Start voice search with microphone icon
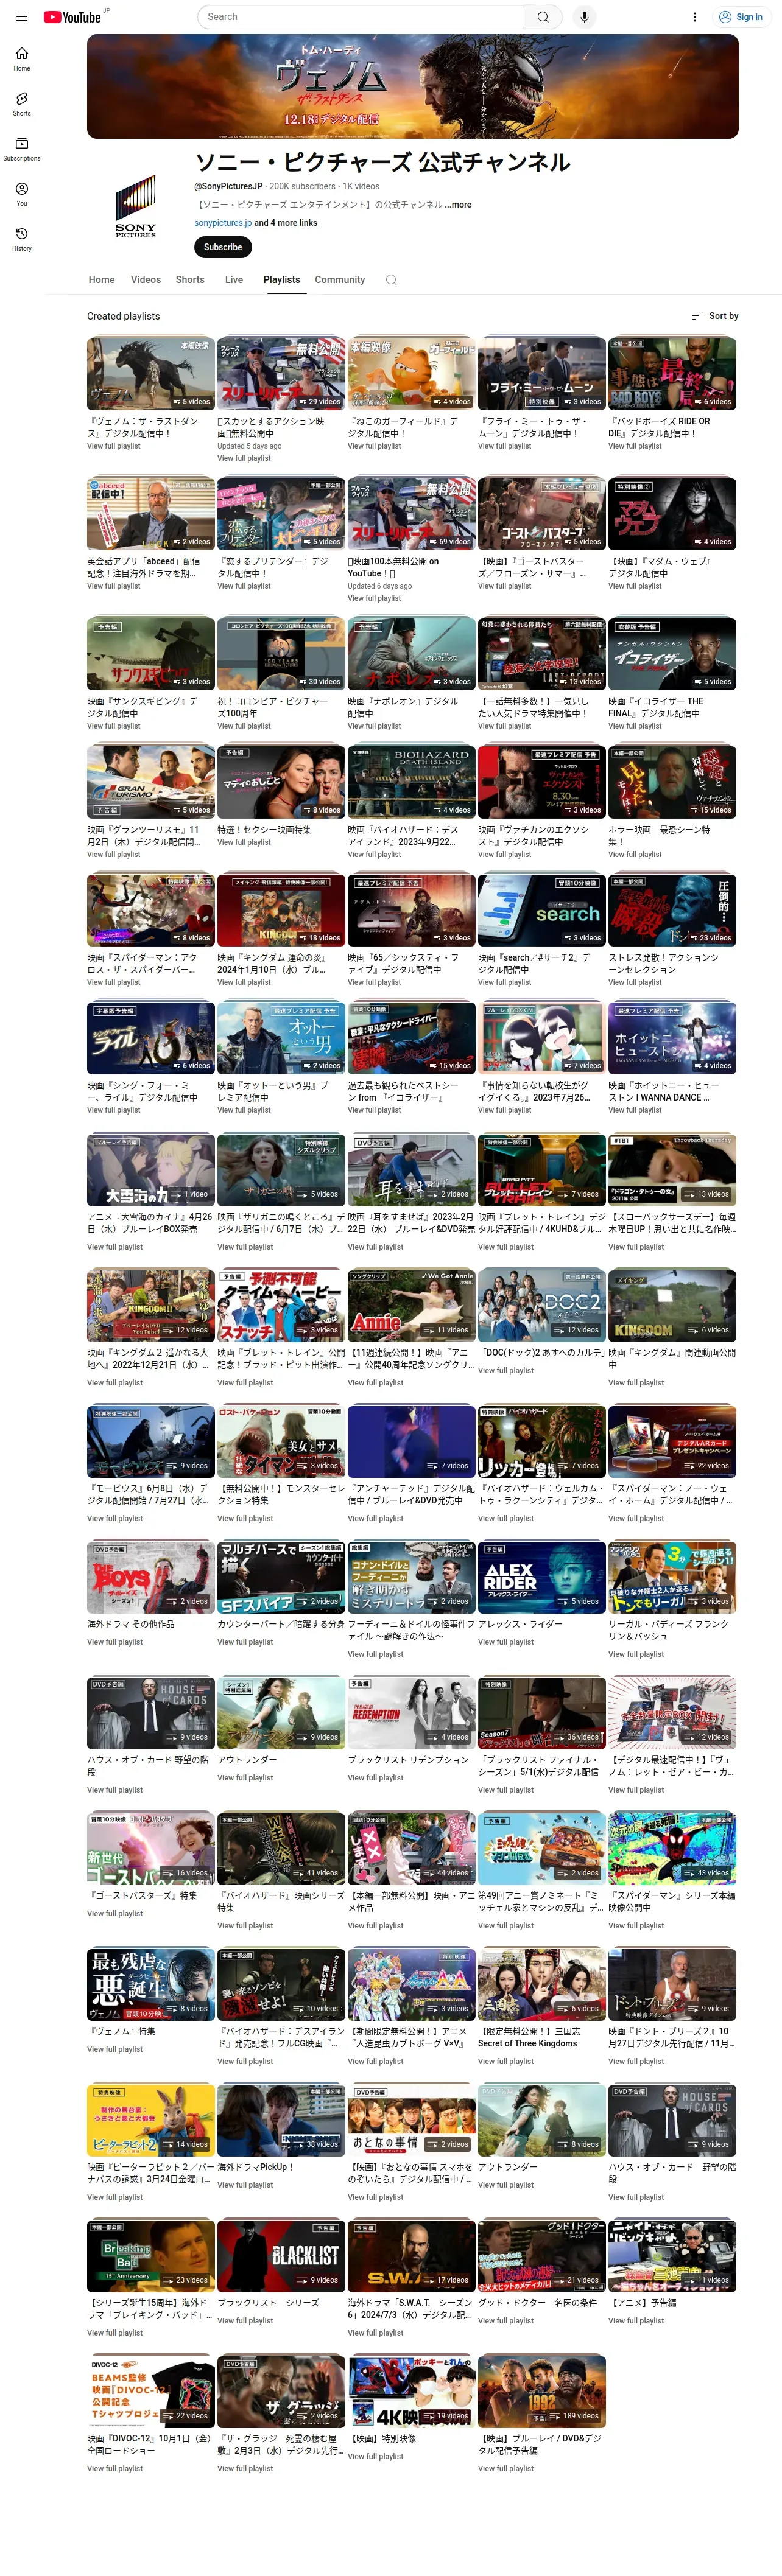Viewport: 782px width, 2576px height. point(584,17)
